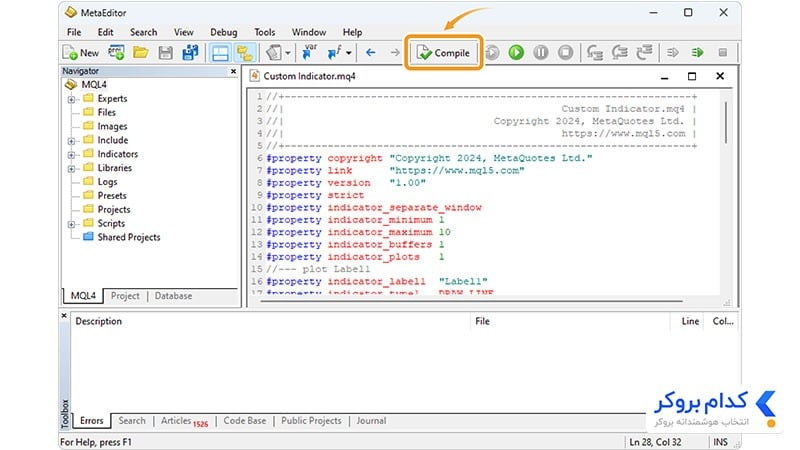Screen dimensions: 800x450
Task: Open the Code Base tab
Action: [245, 421]
